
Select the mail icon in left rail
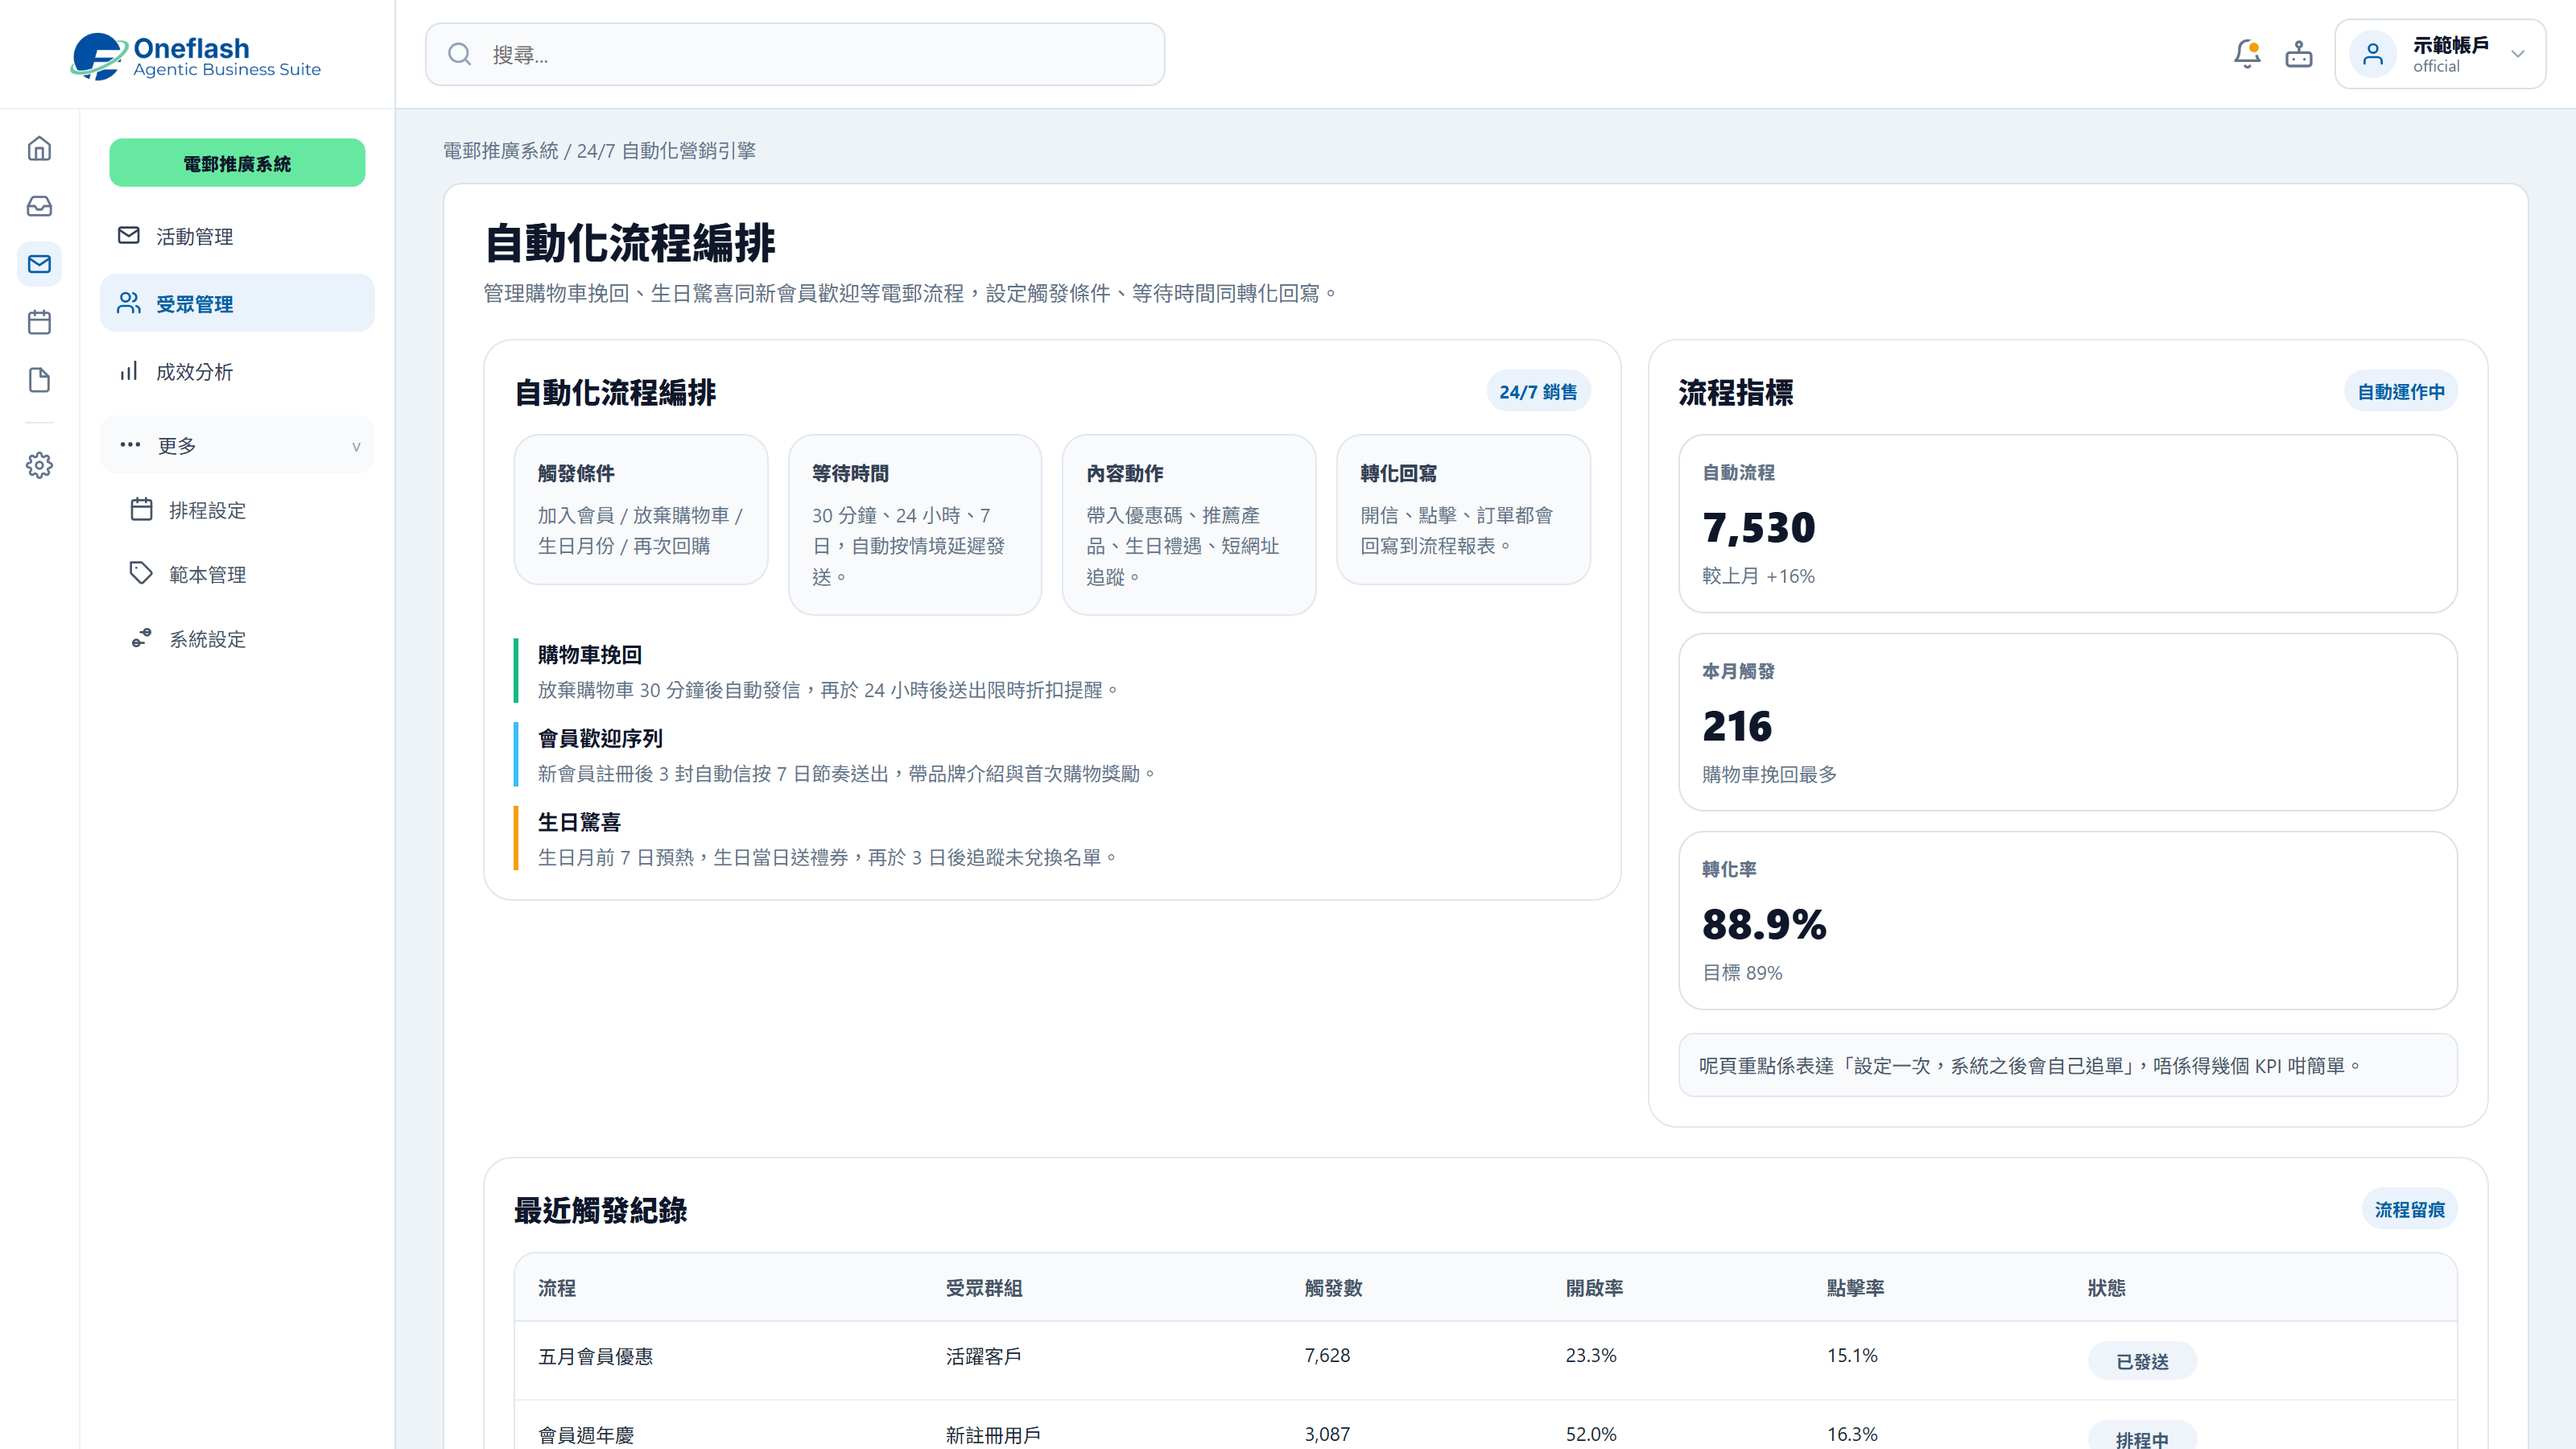39,264
